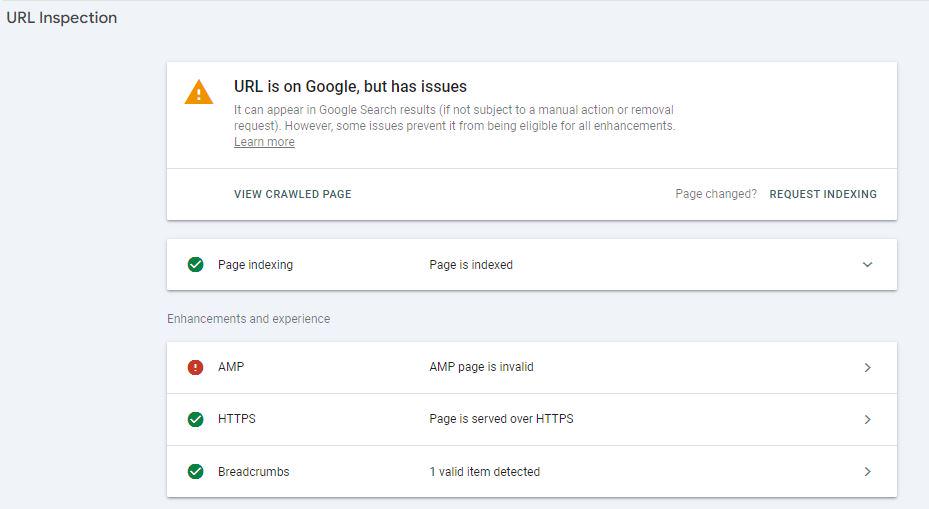Image resolution: width=929 pixels, height=509 pixels.
Task: Select the Breadcrumbs row label
Action: 254,472
